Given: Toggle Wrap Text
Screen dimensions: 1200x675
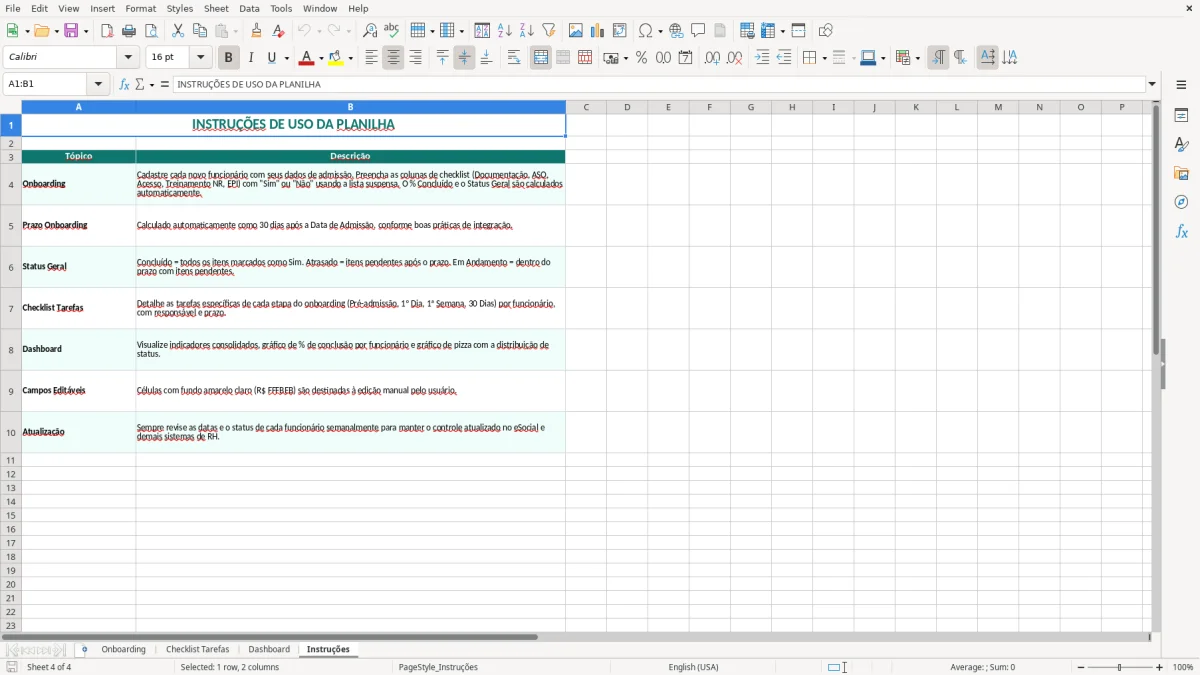Looking at the screenshot, I should coord(514,58).
